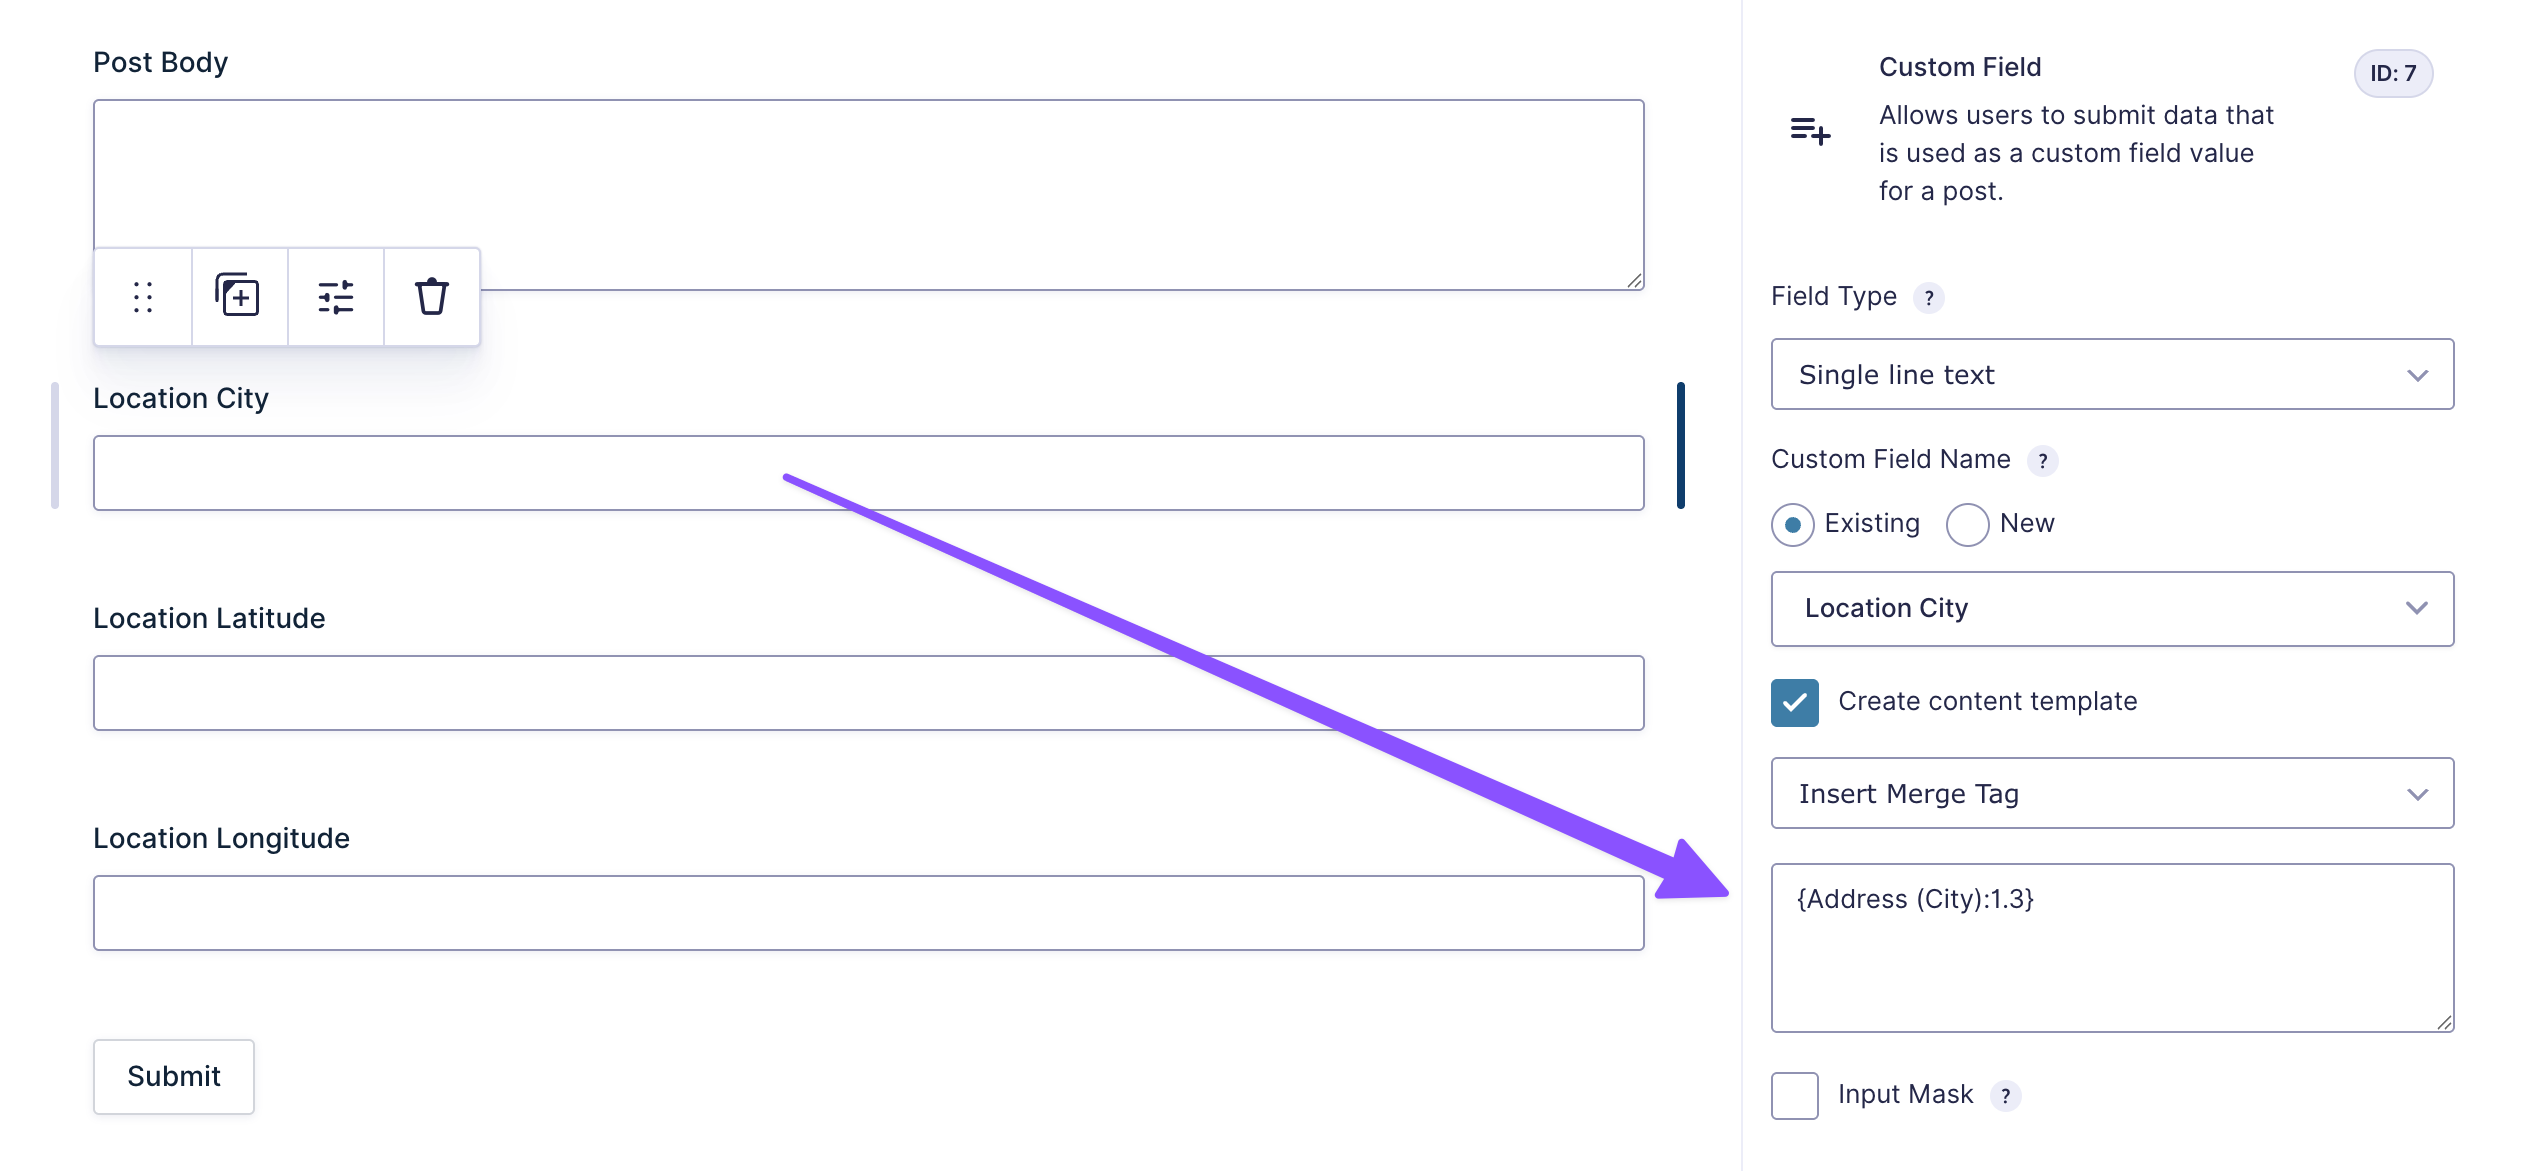Screen dimensions: 2537x1171
Task: Expand the Location City custom field dropdown
Action: click(2112, 609)
